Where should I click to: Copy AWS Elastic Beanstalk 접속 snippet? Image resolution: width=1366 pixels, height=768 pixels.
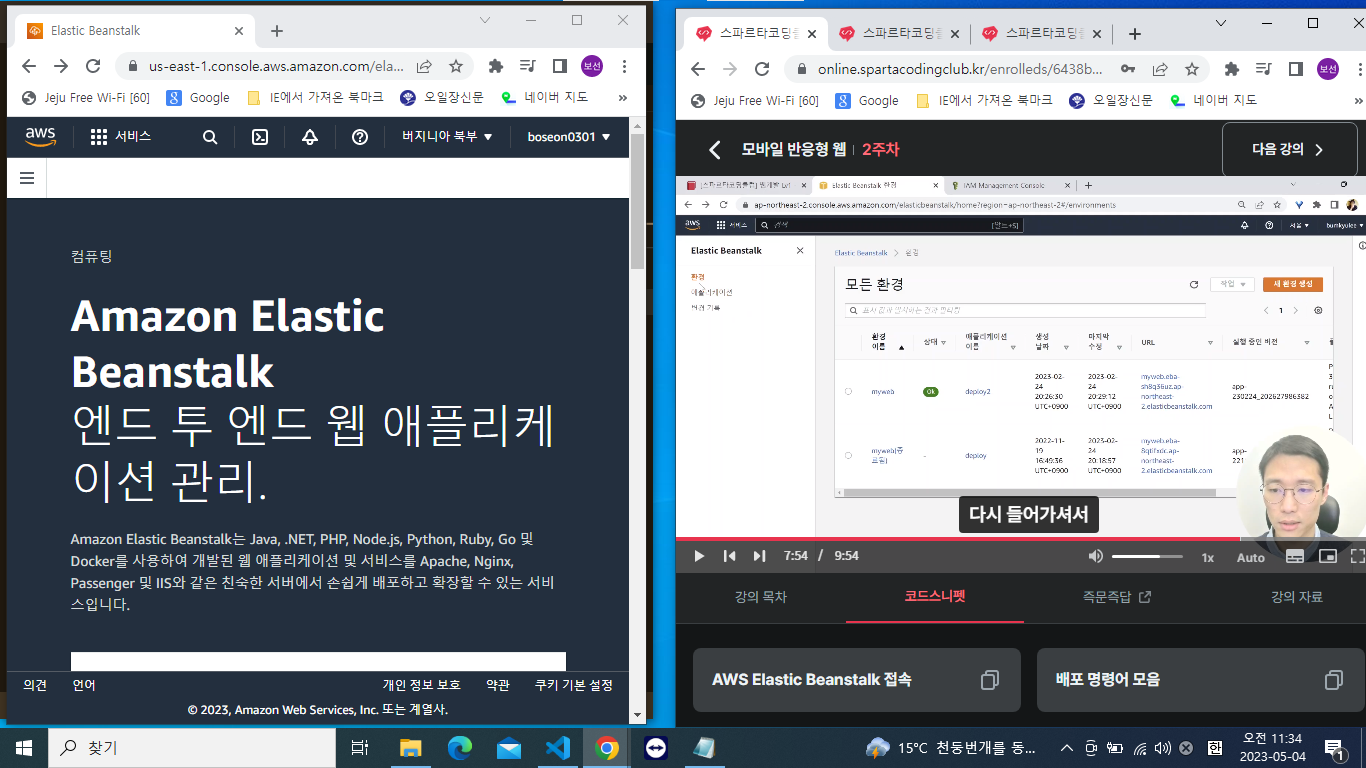tap(989, 680)
